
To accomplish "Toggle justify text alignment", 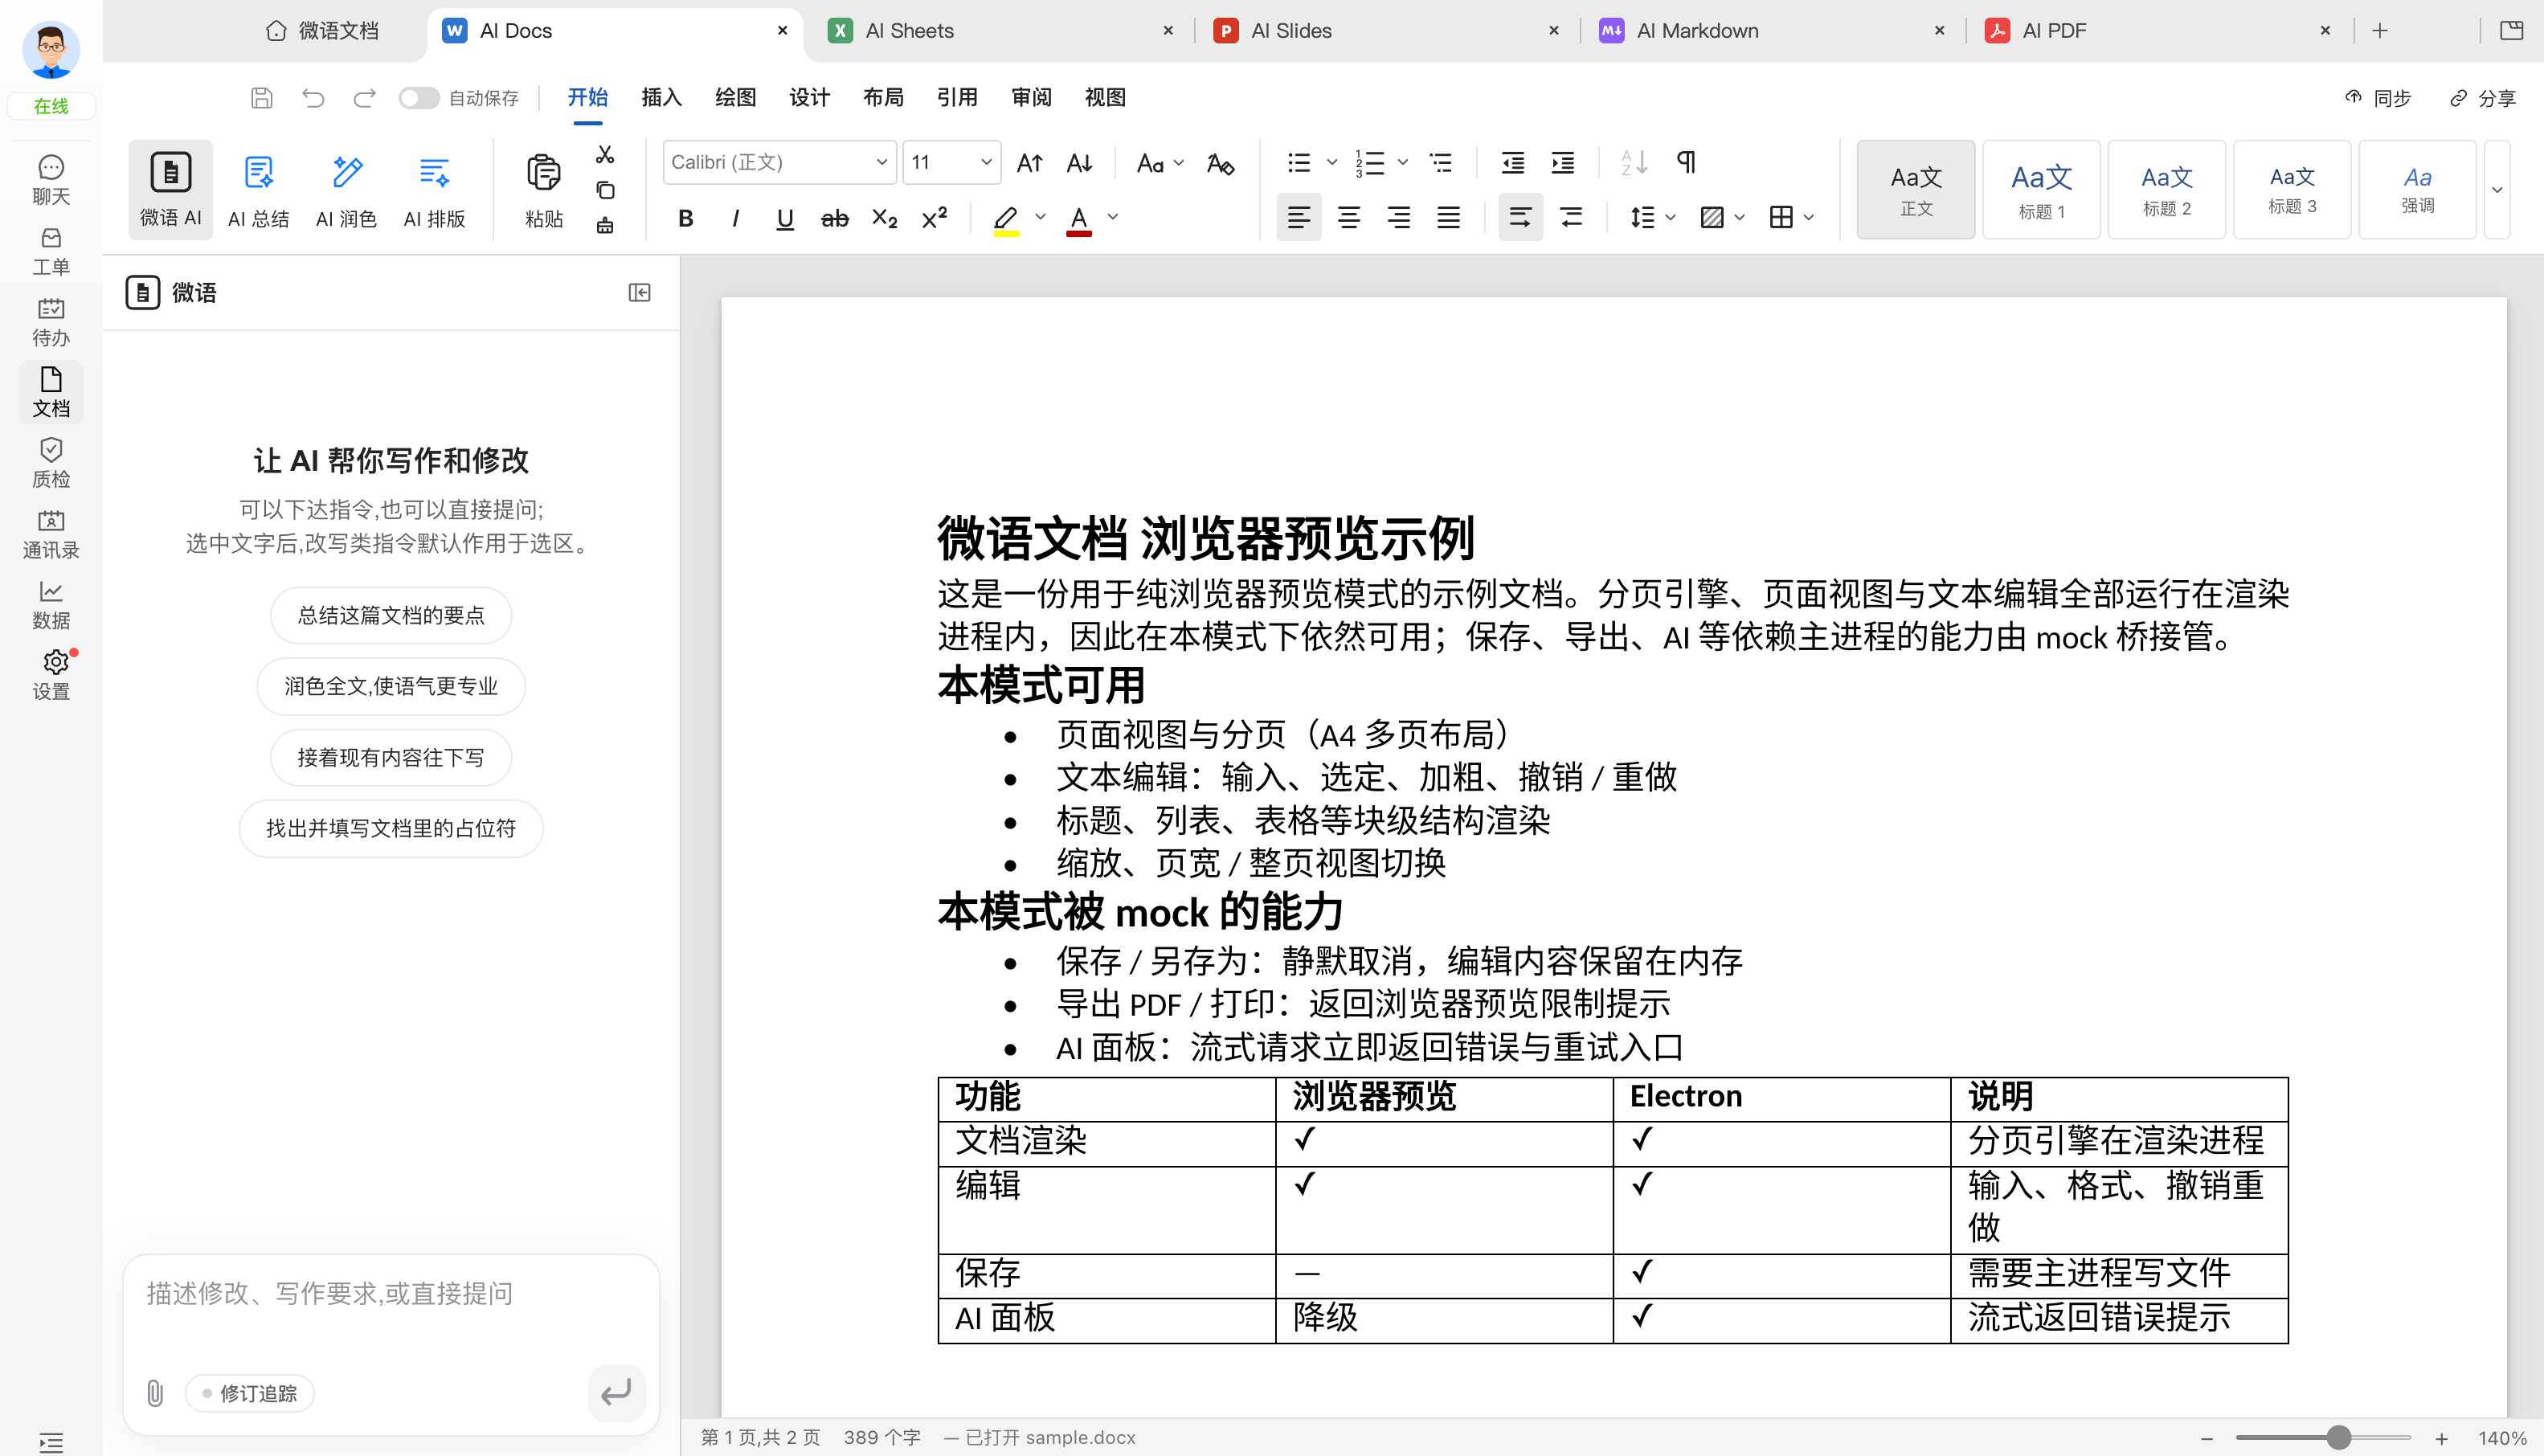I will pyautogui.click(x=1449, y=218).
